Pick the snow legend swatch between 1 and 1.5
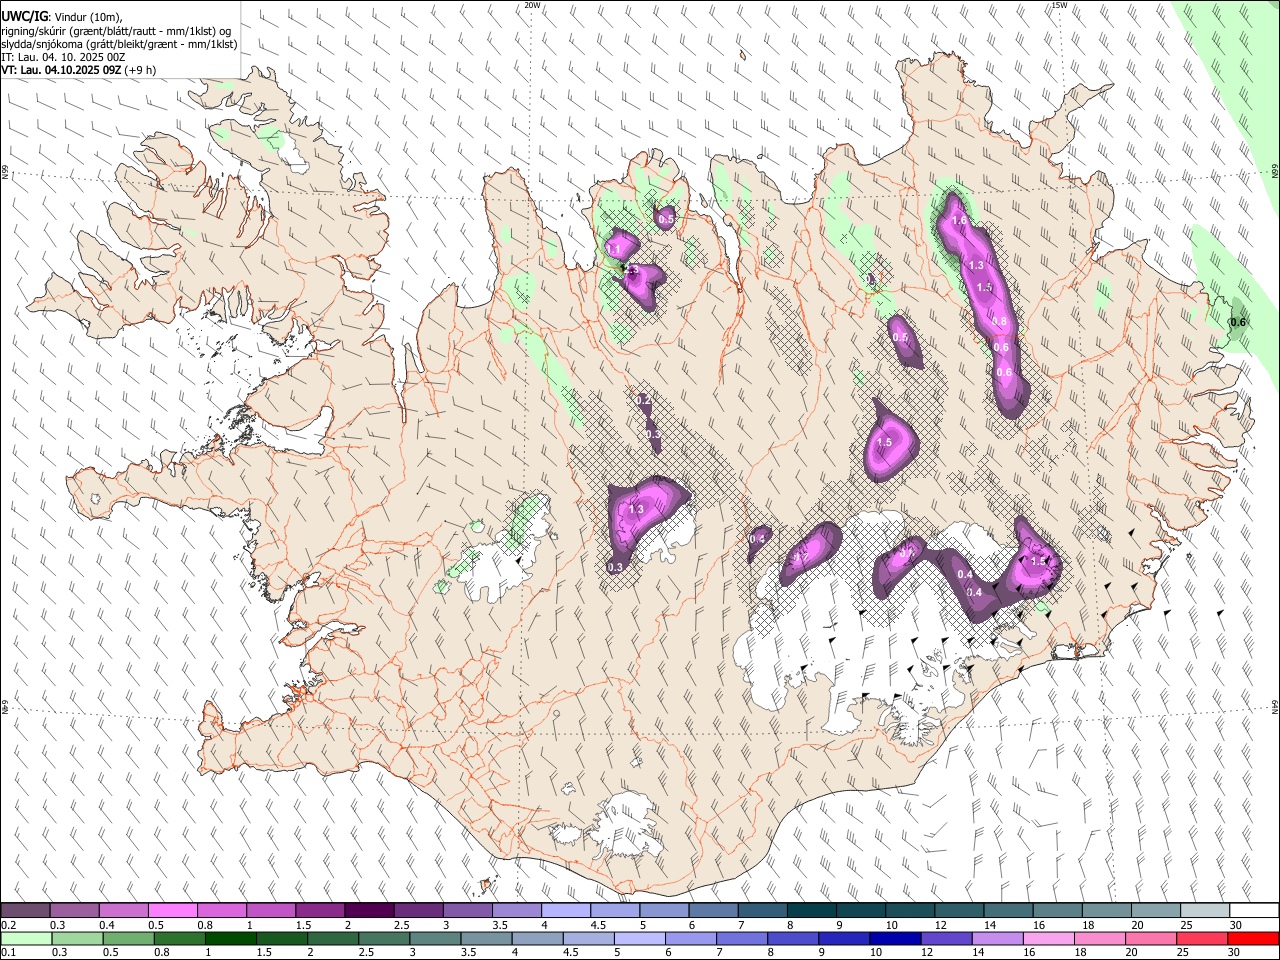The image size is (1280, 960). (271, 911)
